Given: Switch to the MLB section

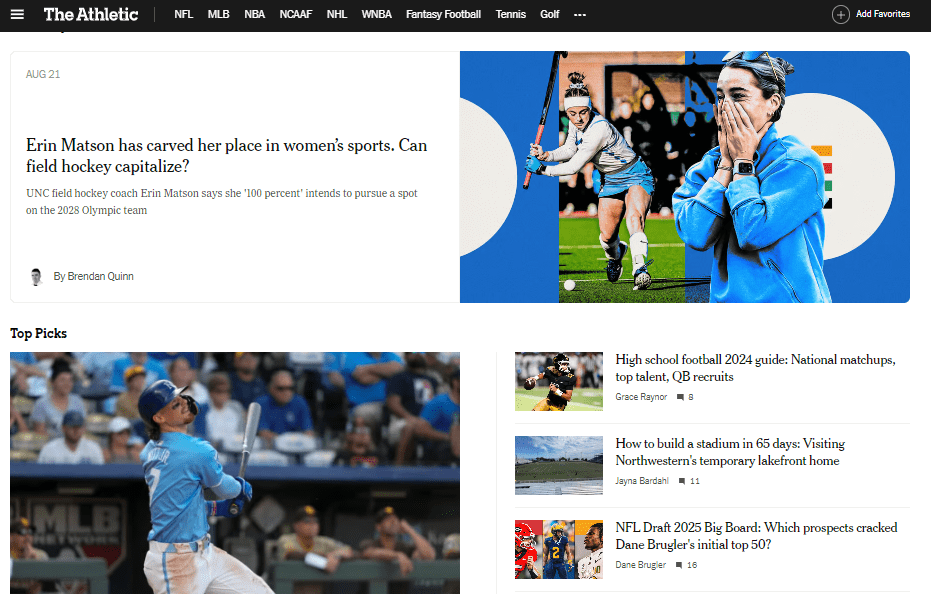Looking at the screenshot, I should click(218, 14).
